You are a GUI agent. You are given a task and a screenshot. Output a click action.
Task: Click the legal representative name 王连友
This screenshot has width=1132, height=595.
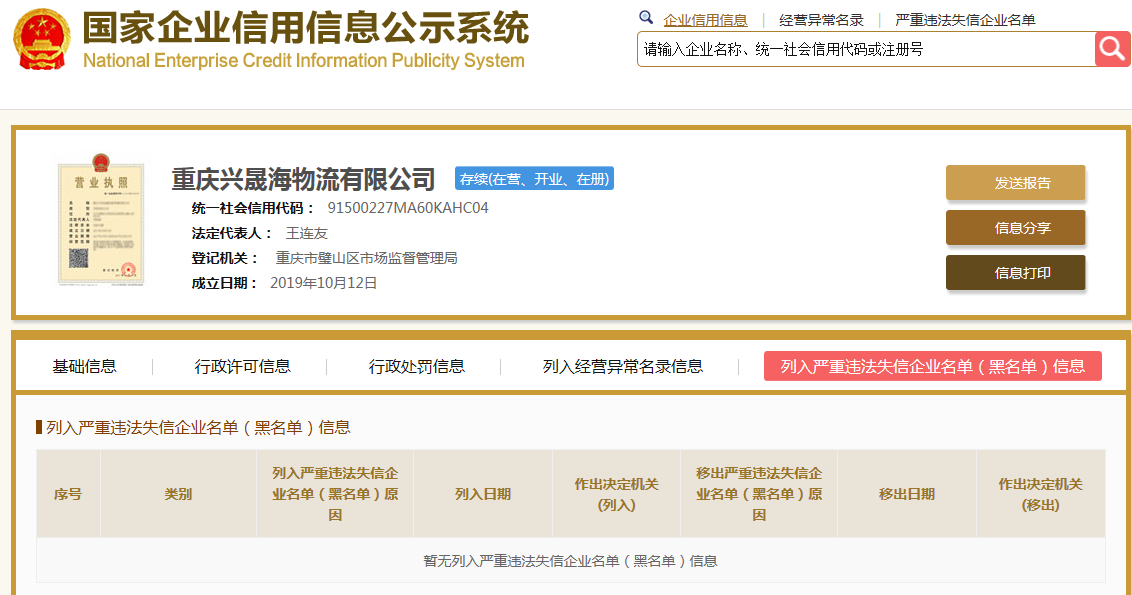[x=307, y=233]
